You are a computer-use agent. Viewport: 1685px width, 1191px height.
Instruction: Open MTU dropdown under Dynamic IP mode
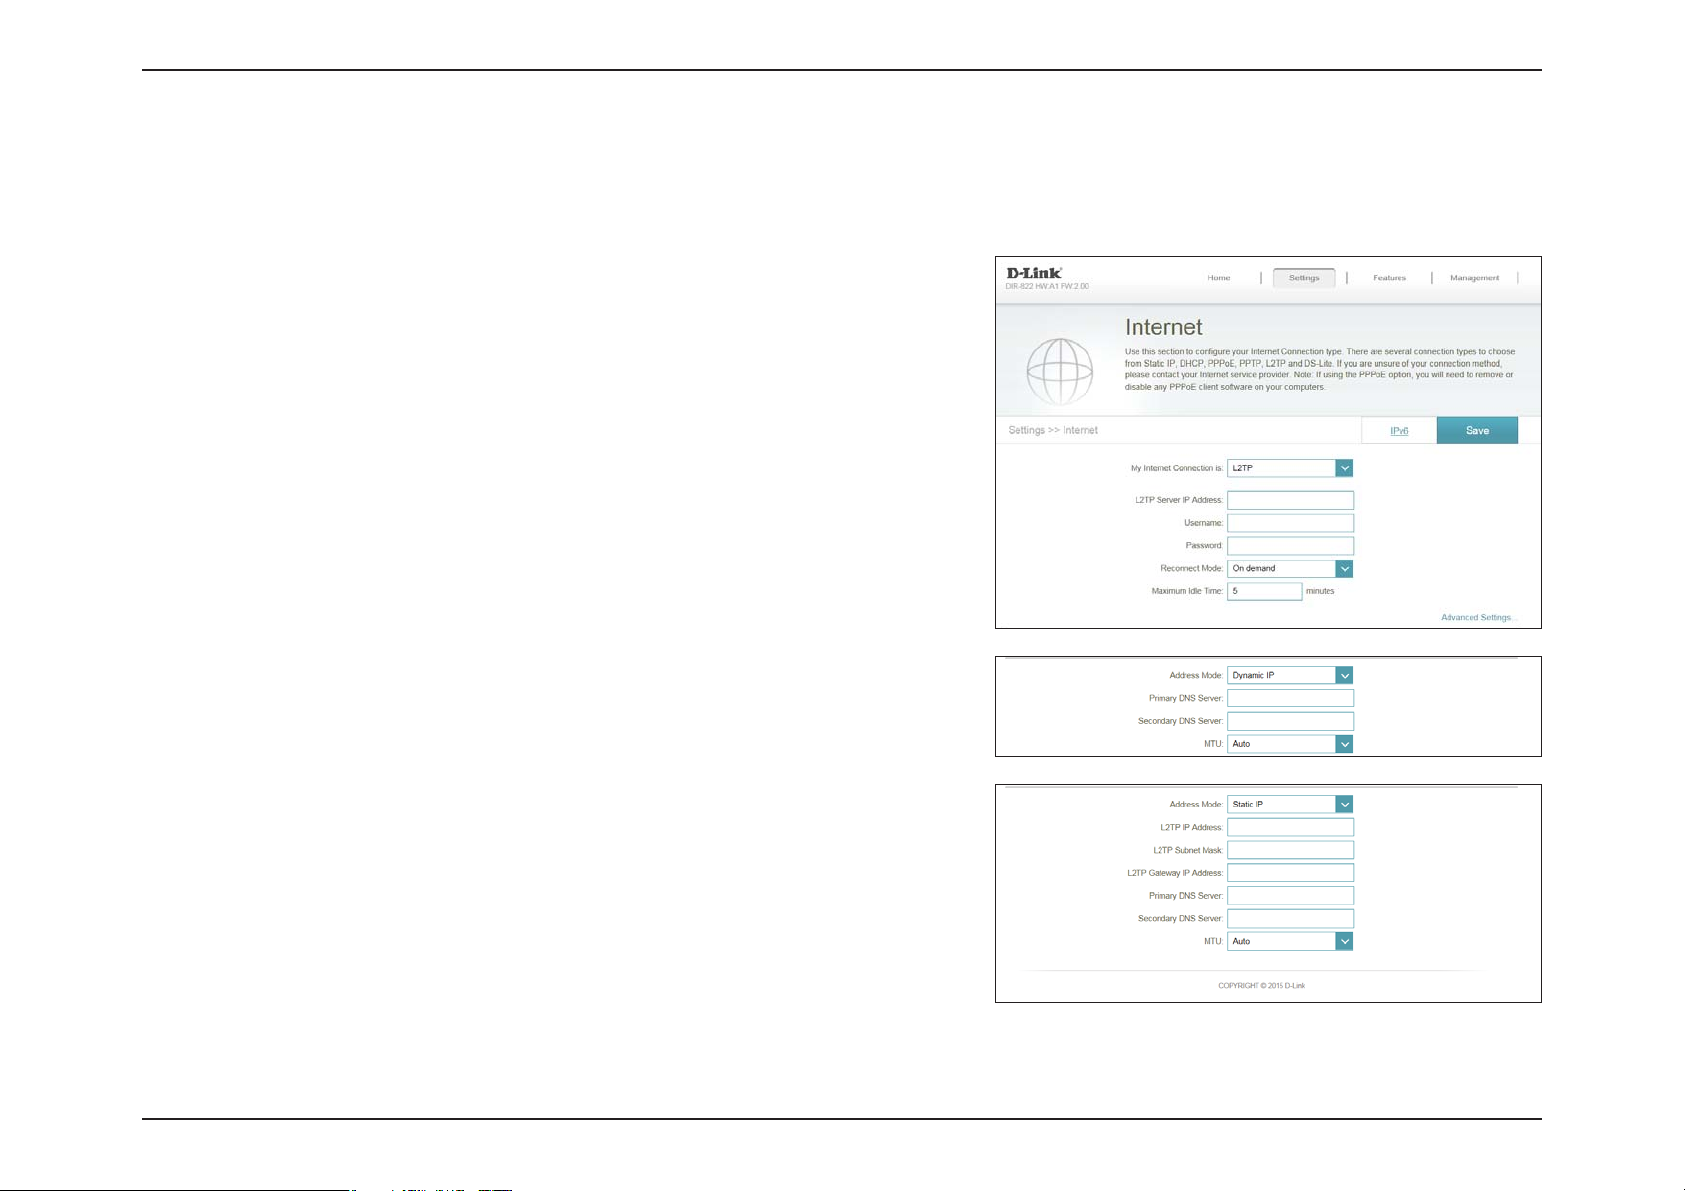[1290, 744]
